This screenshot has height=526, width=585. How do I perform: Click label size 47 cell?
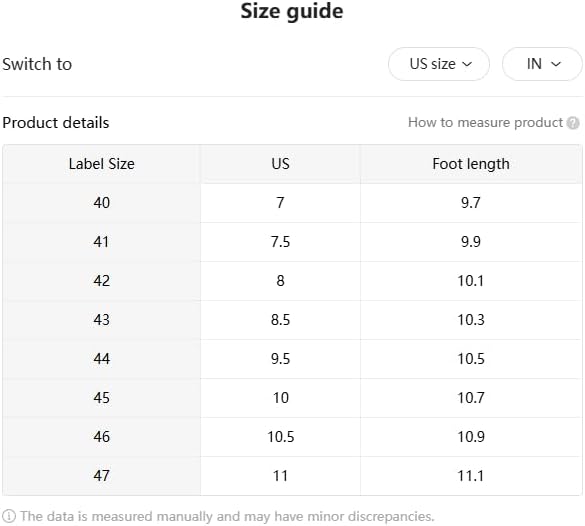pyautogui.click(x=101, y=476)
